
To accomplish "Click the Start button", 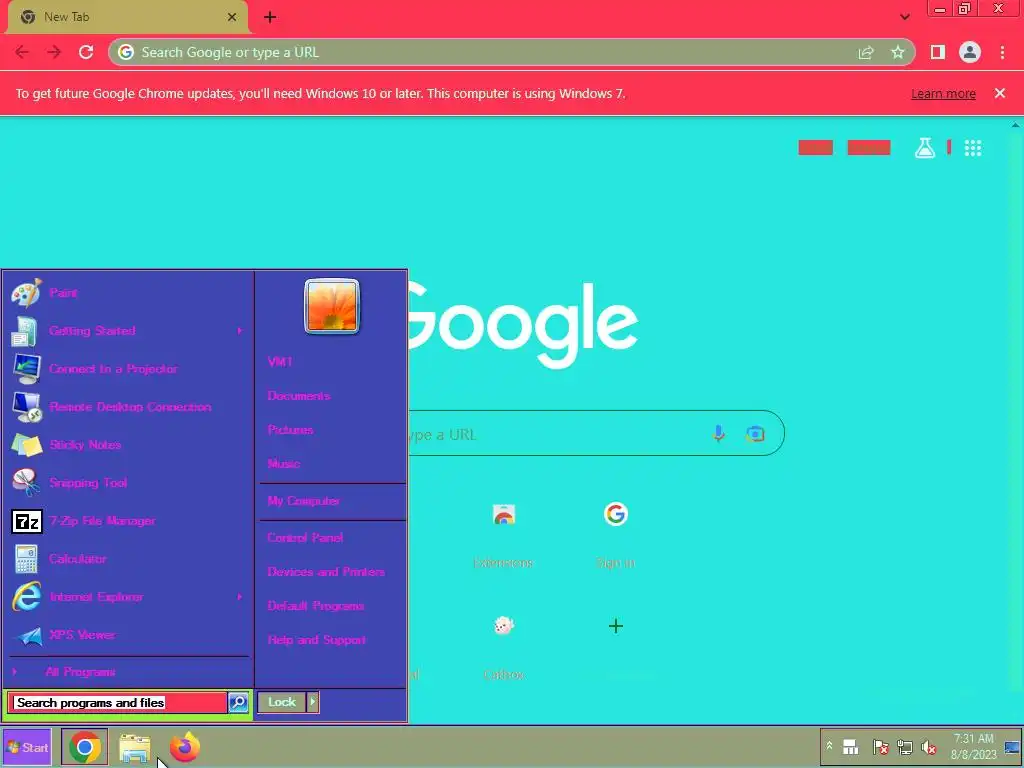I will (27, 747).
